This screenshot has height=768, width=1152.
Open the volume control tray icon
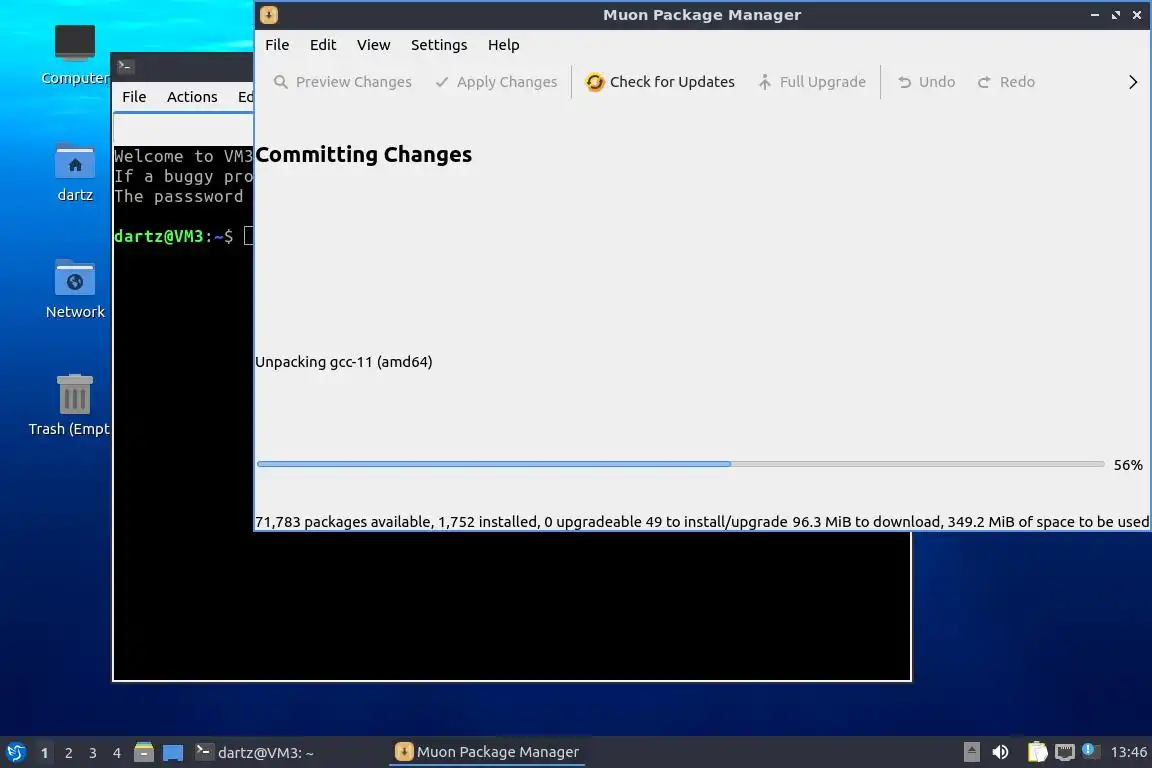coord(1000,752)
